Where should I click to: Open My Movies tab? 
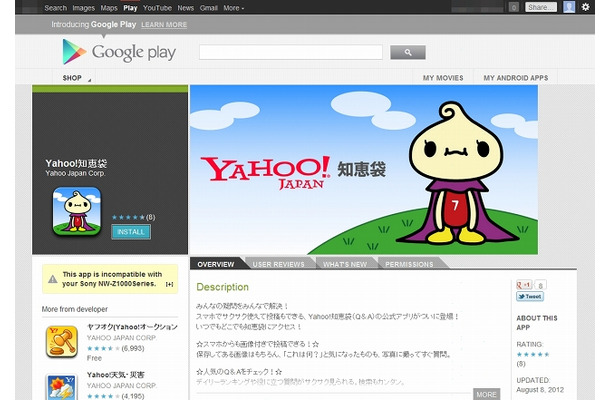tap(443, 78)
